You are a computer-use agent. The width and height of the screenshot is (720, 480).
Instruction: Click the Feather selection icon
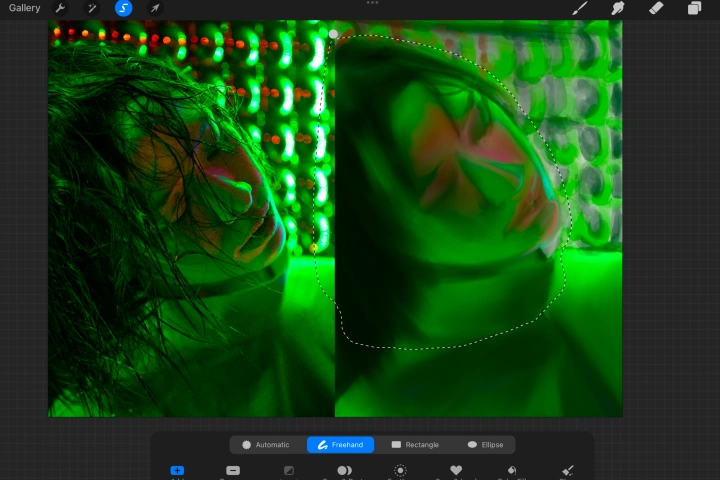pos(400,470)
